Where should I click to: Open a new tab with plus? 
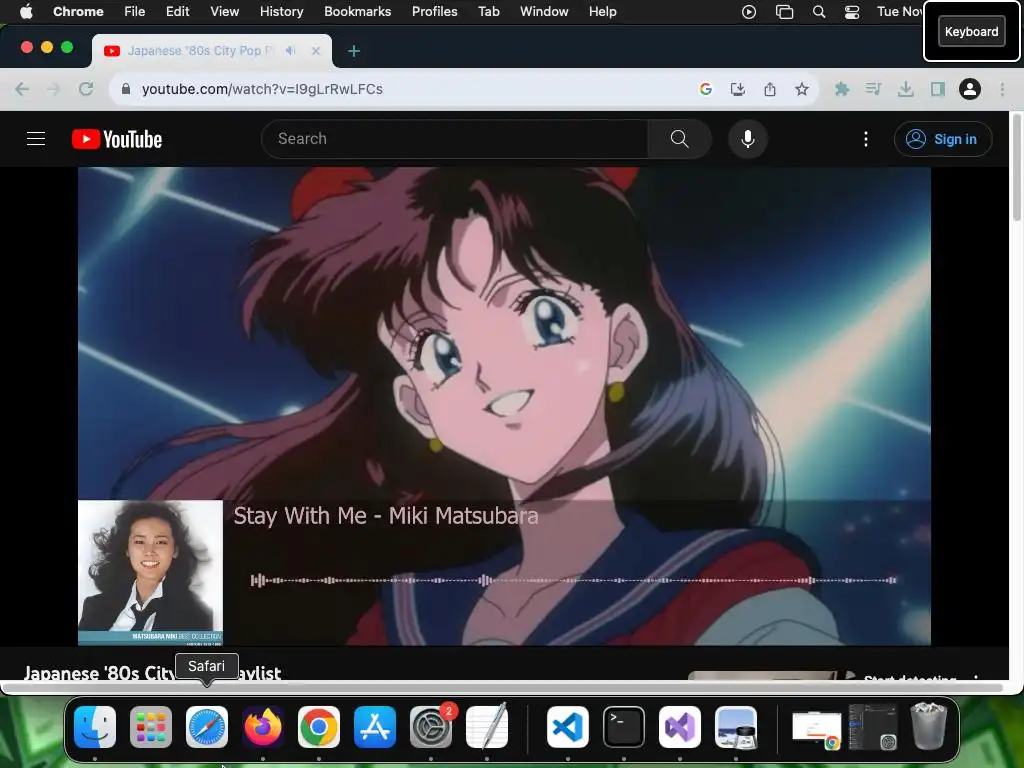tap(354, 51)
